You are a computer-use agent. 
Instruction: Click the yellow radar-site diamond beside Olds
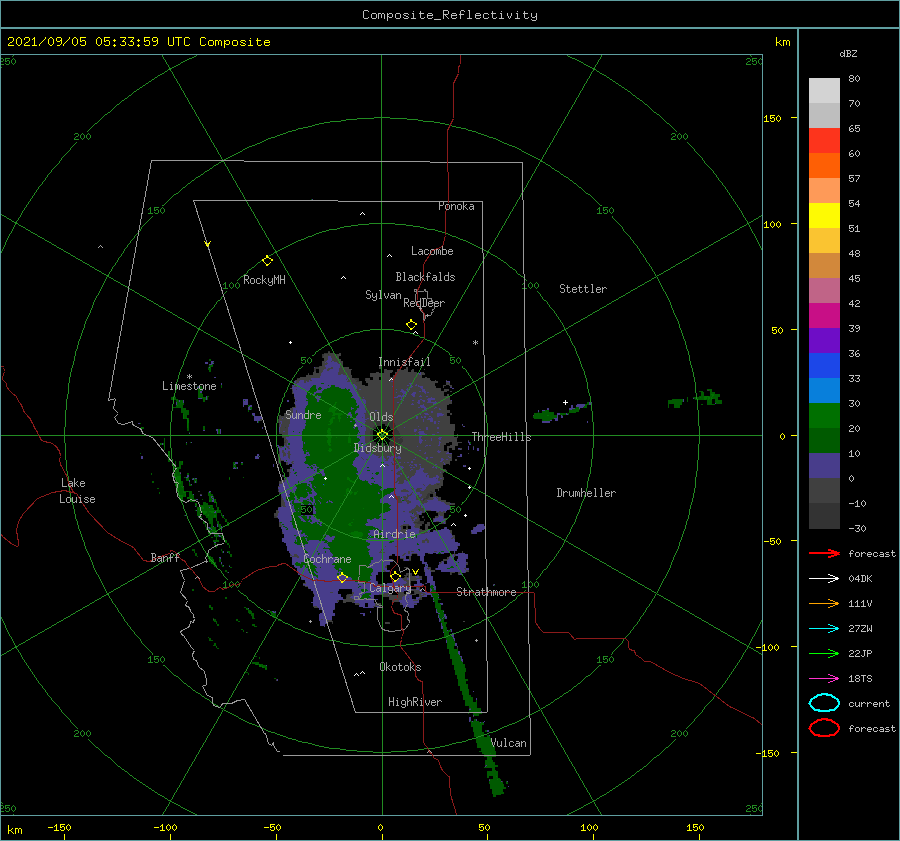coord(382,435)
